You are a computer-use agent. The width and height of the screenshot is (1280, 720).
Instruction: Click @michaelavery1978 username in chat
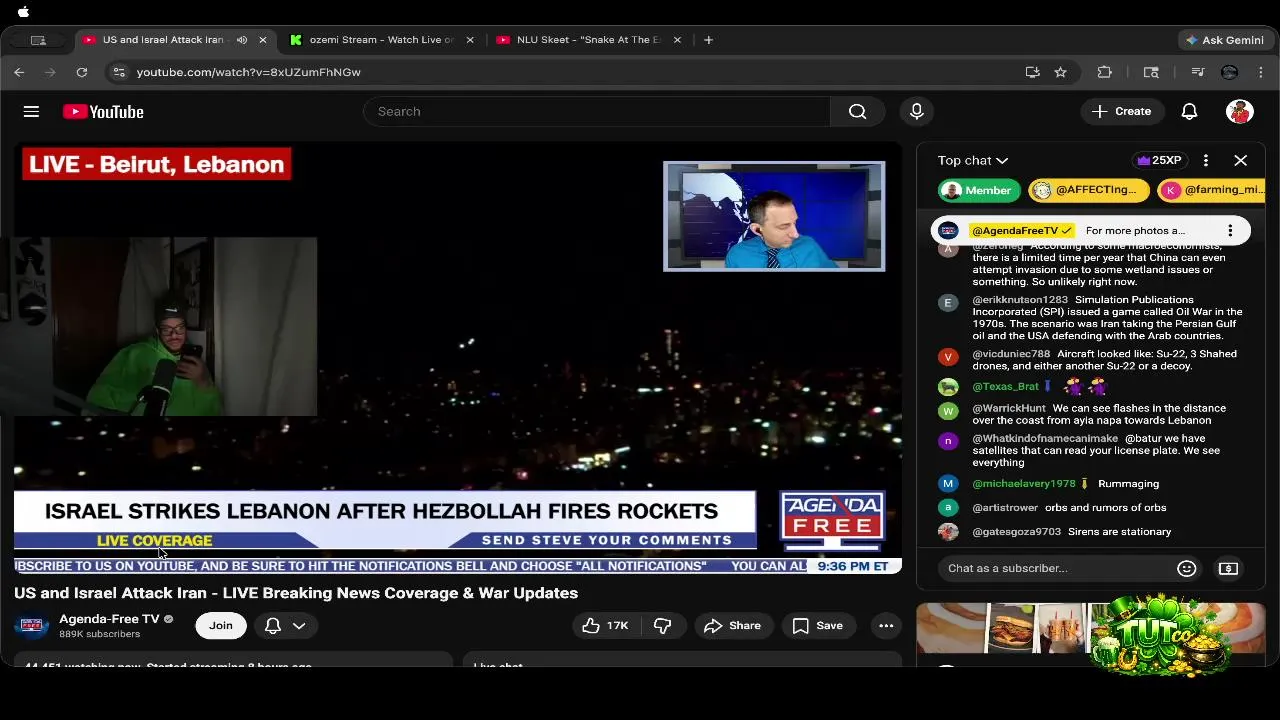(x=1024, y=484)
